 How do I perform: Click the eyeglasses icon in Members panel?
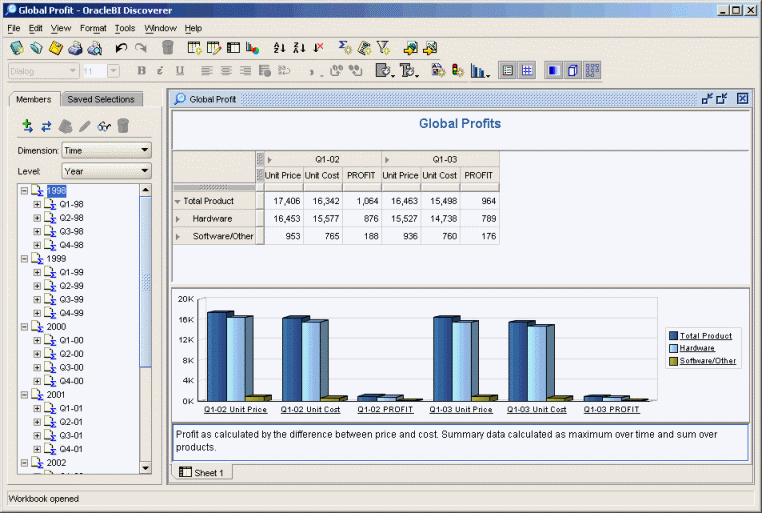(x=104, y=127)
